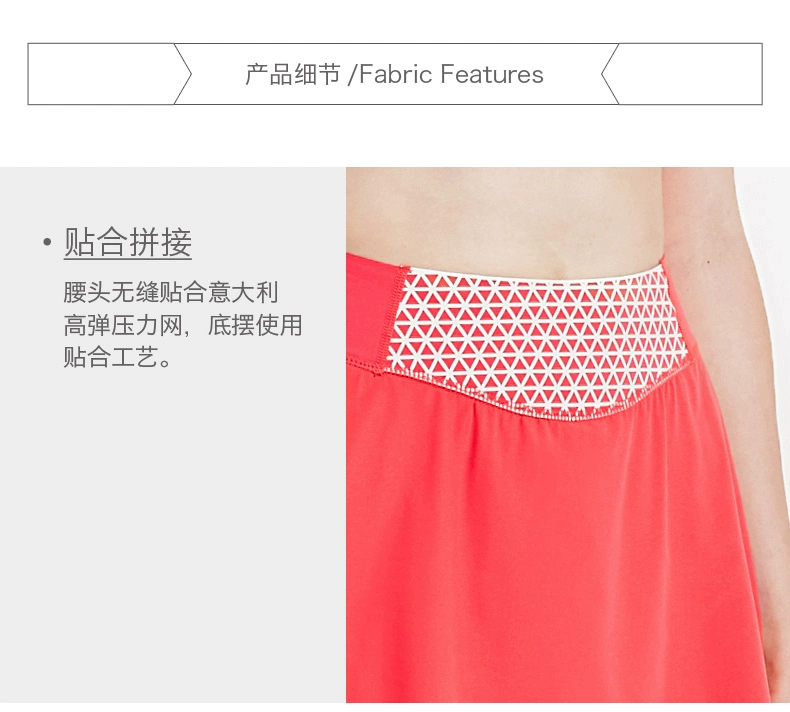This screenshot has height=712, width=790.
Task: Open the underlined 贴合拼接 heading
Action: (x=128, y=243)
